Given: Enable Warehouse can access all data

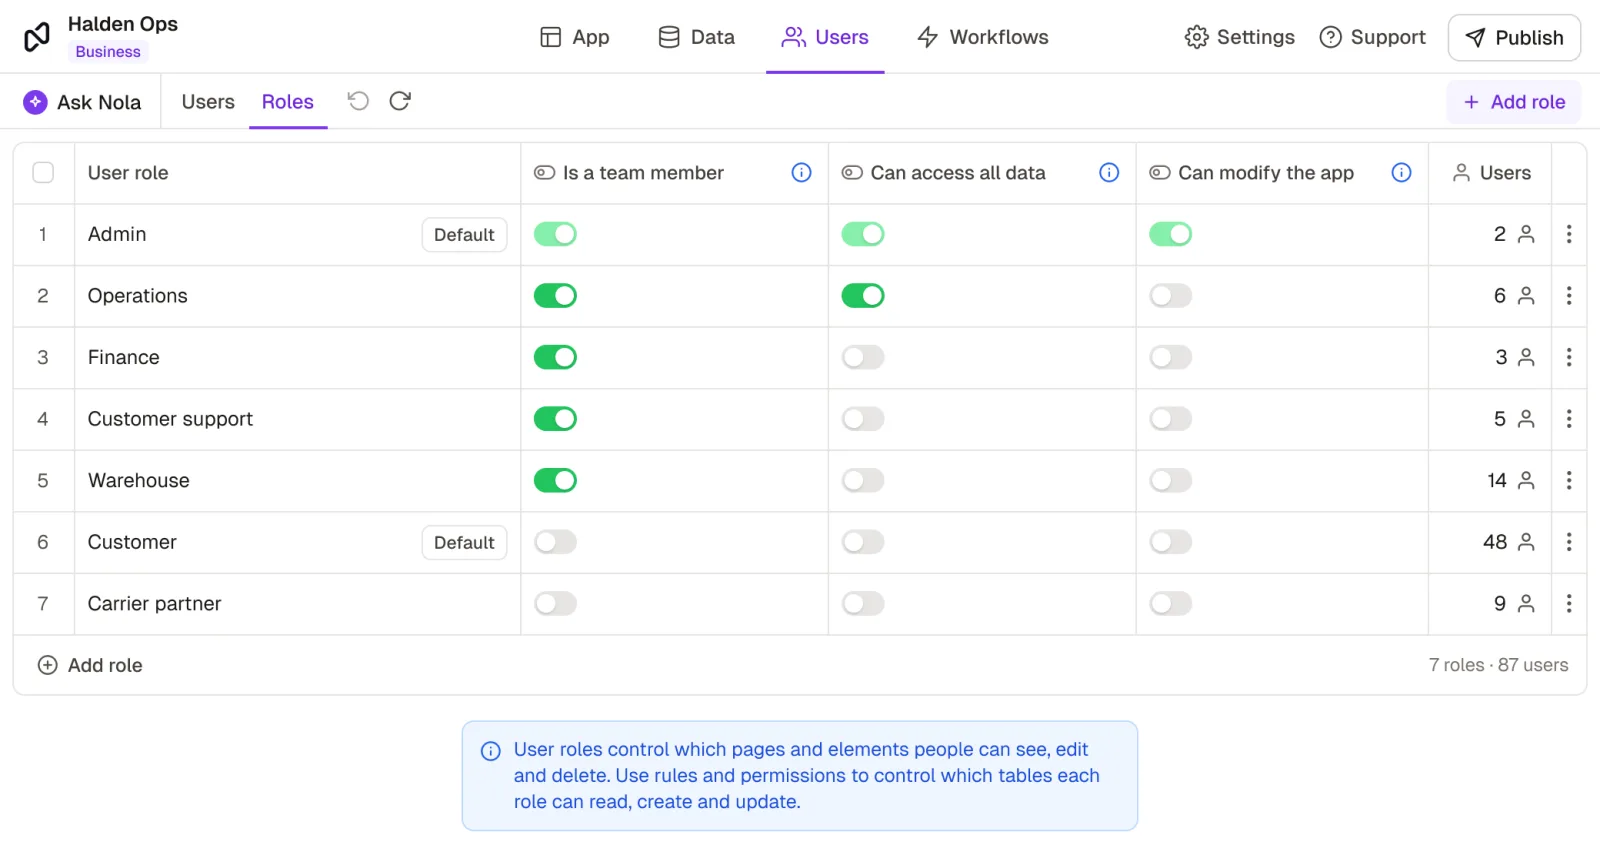Looking at the screenshot, I should click(x=863, y=480).
